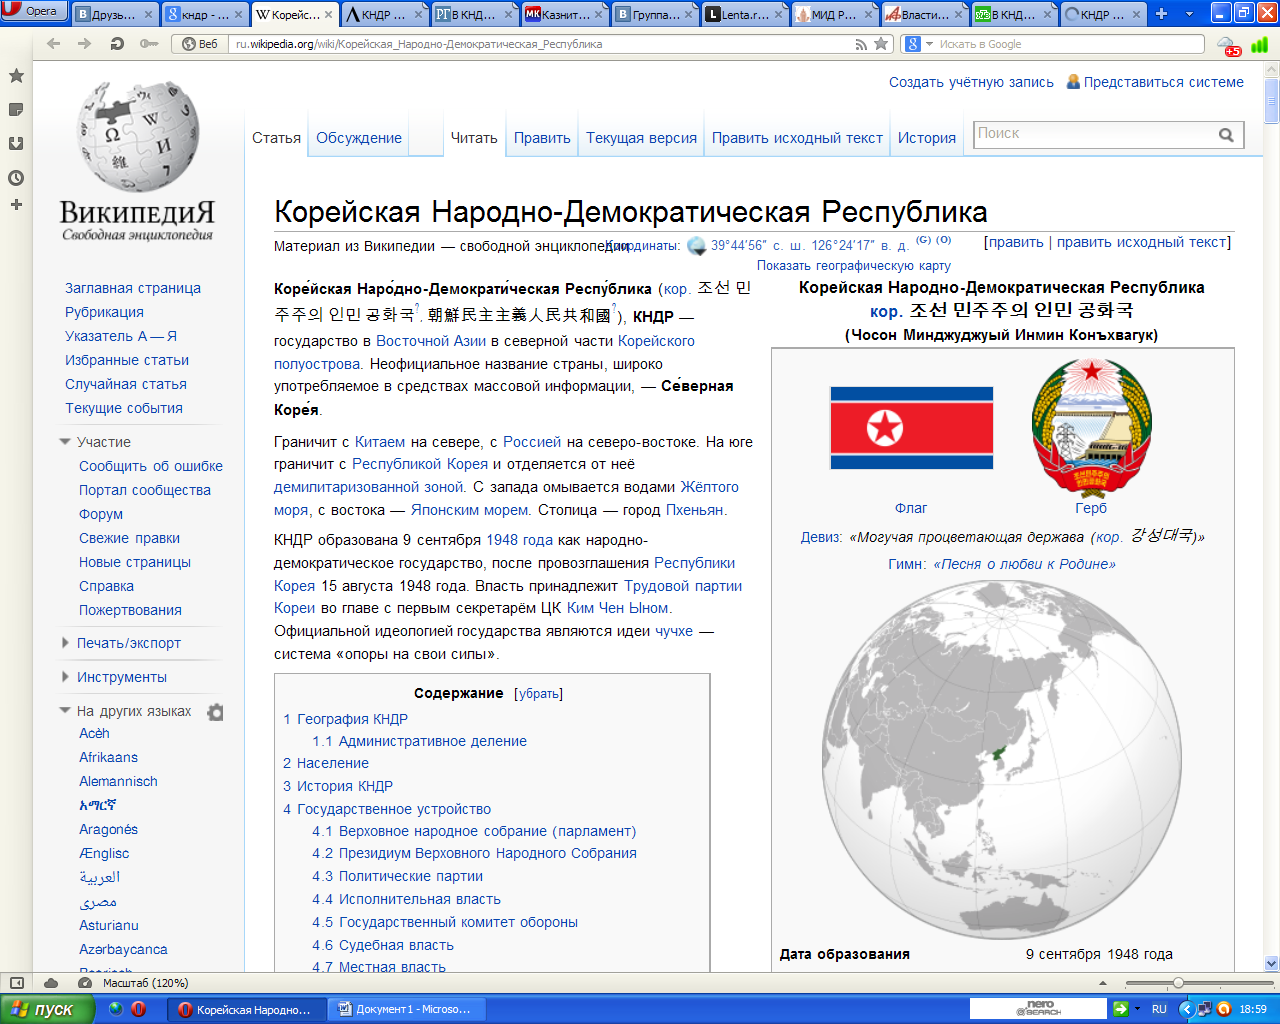1280x1024 pixels.
Task: Open the 'Случайная статья' sidebar link
Action: pos(126,384)
